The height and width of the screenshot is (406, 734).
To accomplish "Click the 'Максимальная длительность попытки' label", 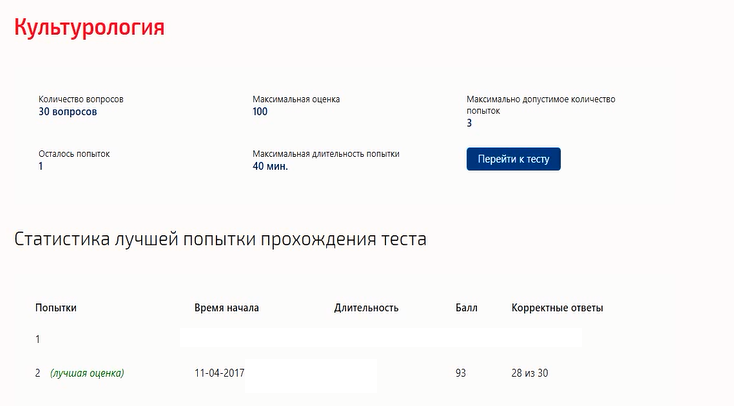I will (x=326, y=154).
